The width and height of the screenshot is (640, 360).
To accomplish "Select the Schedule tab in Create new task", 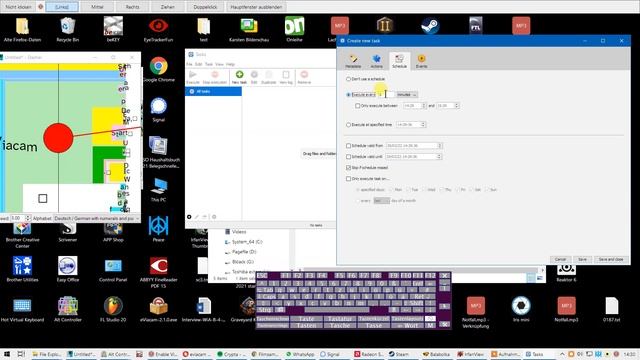I will point(399,61).
